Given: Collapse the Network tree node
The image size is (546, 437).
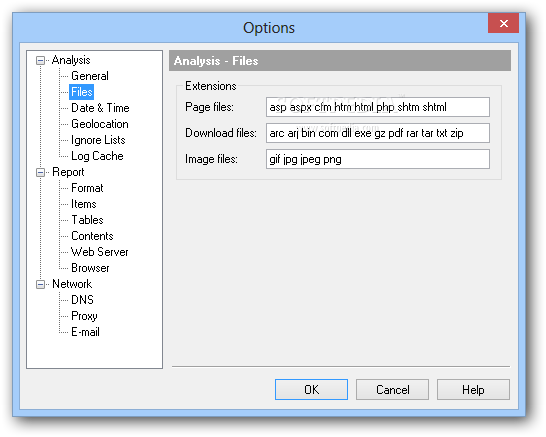Looking at the screenshot, I should [x=40, y=284].
